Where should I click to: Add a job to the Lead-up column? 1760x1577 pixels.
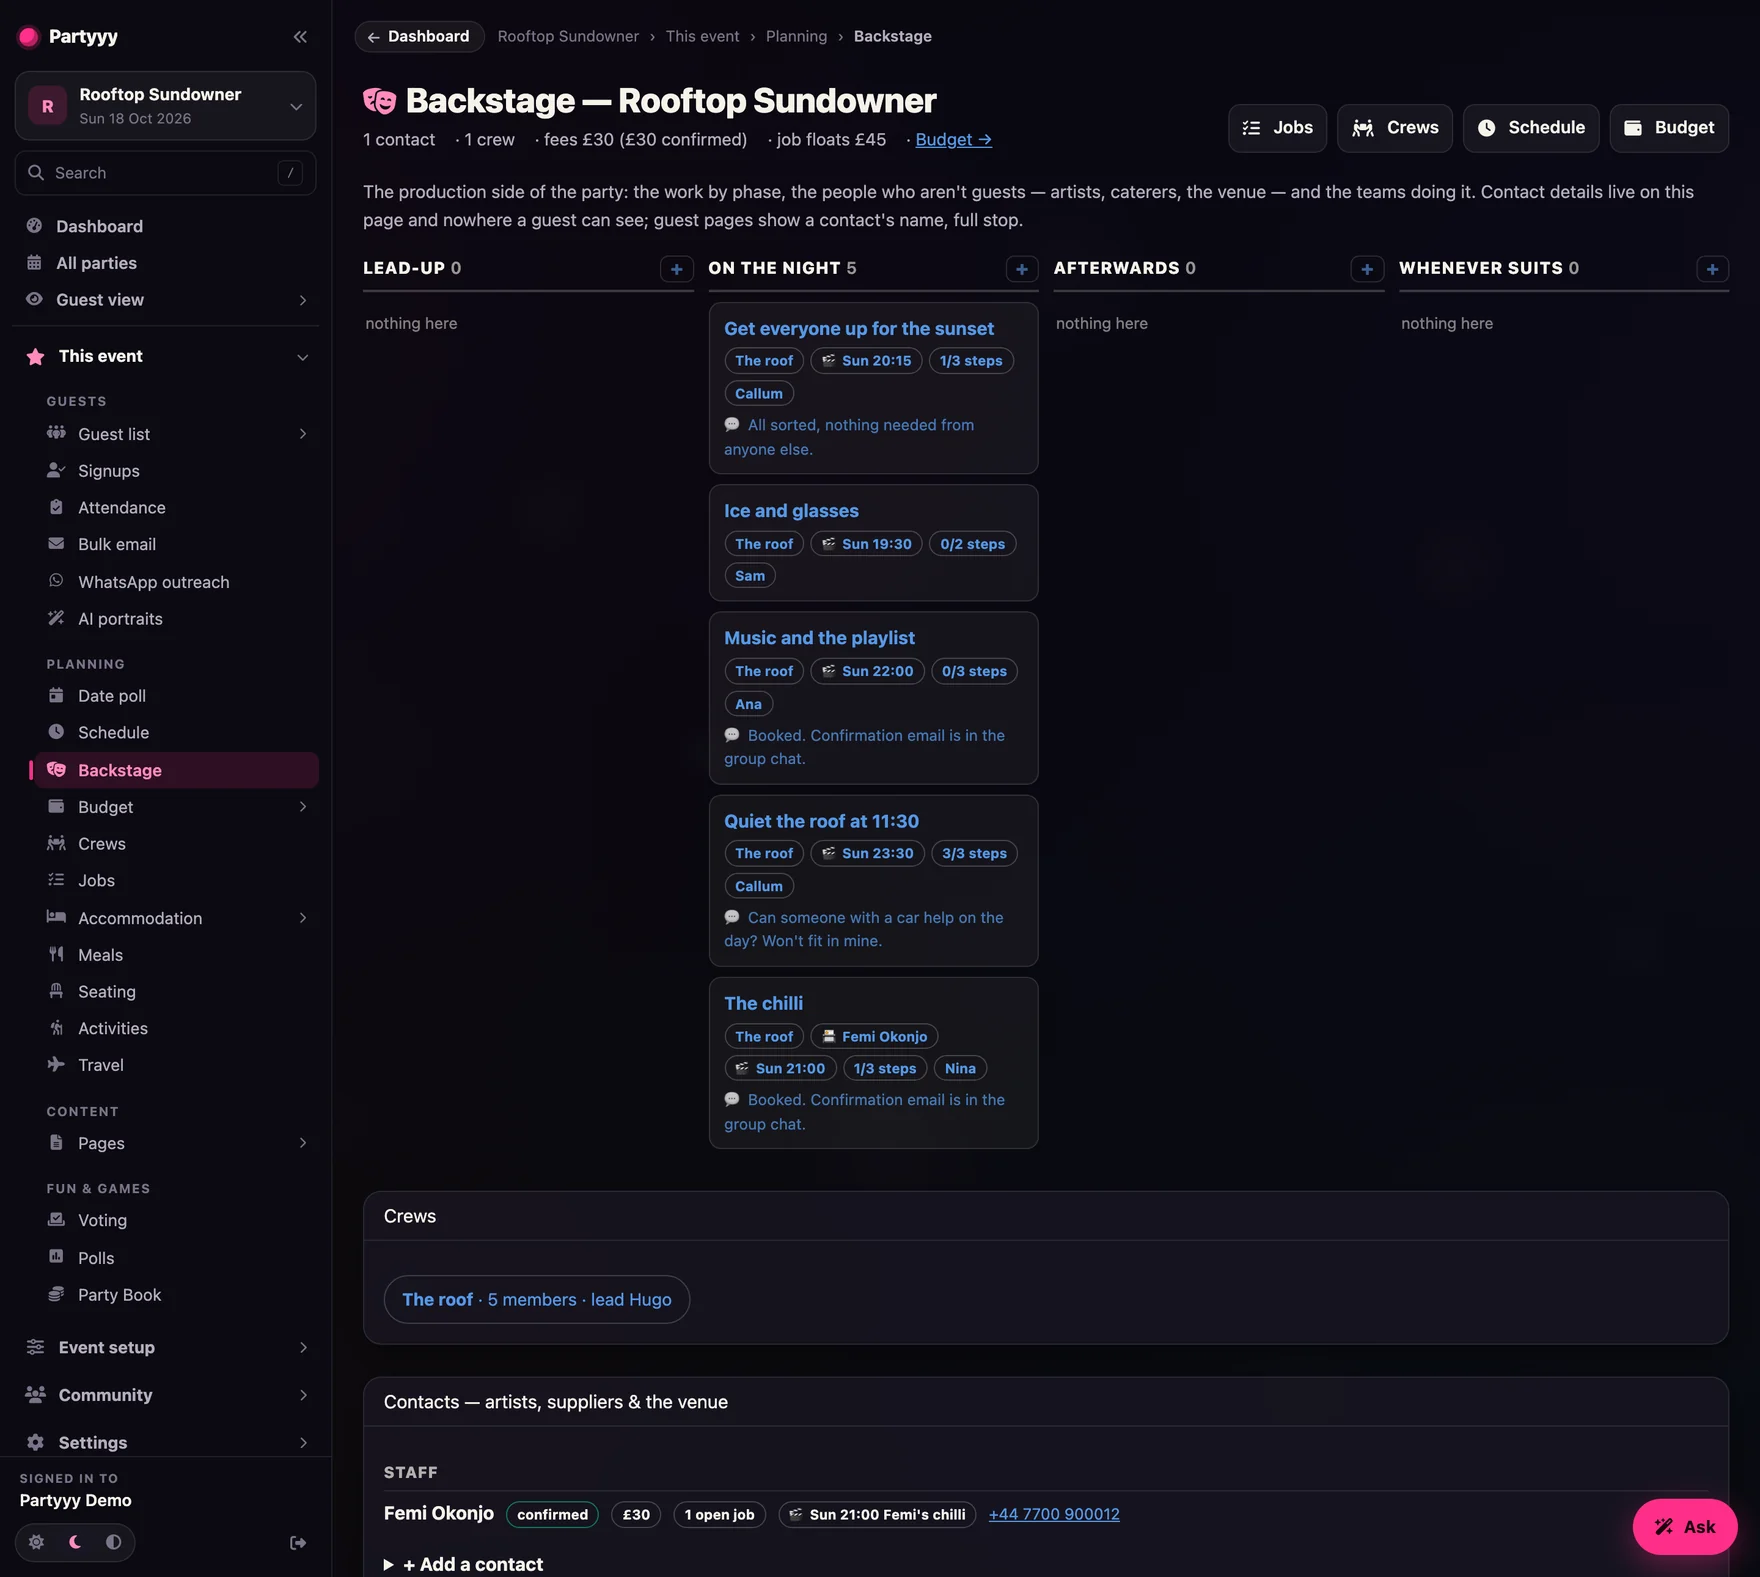[676, 269]
